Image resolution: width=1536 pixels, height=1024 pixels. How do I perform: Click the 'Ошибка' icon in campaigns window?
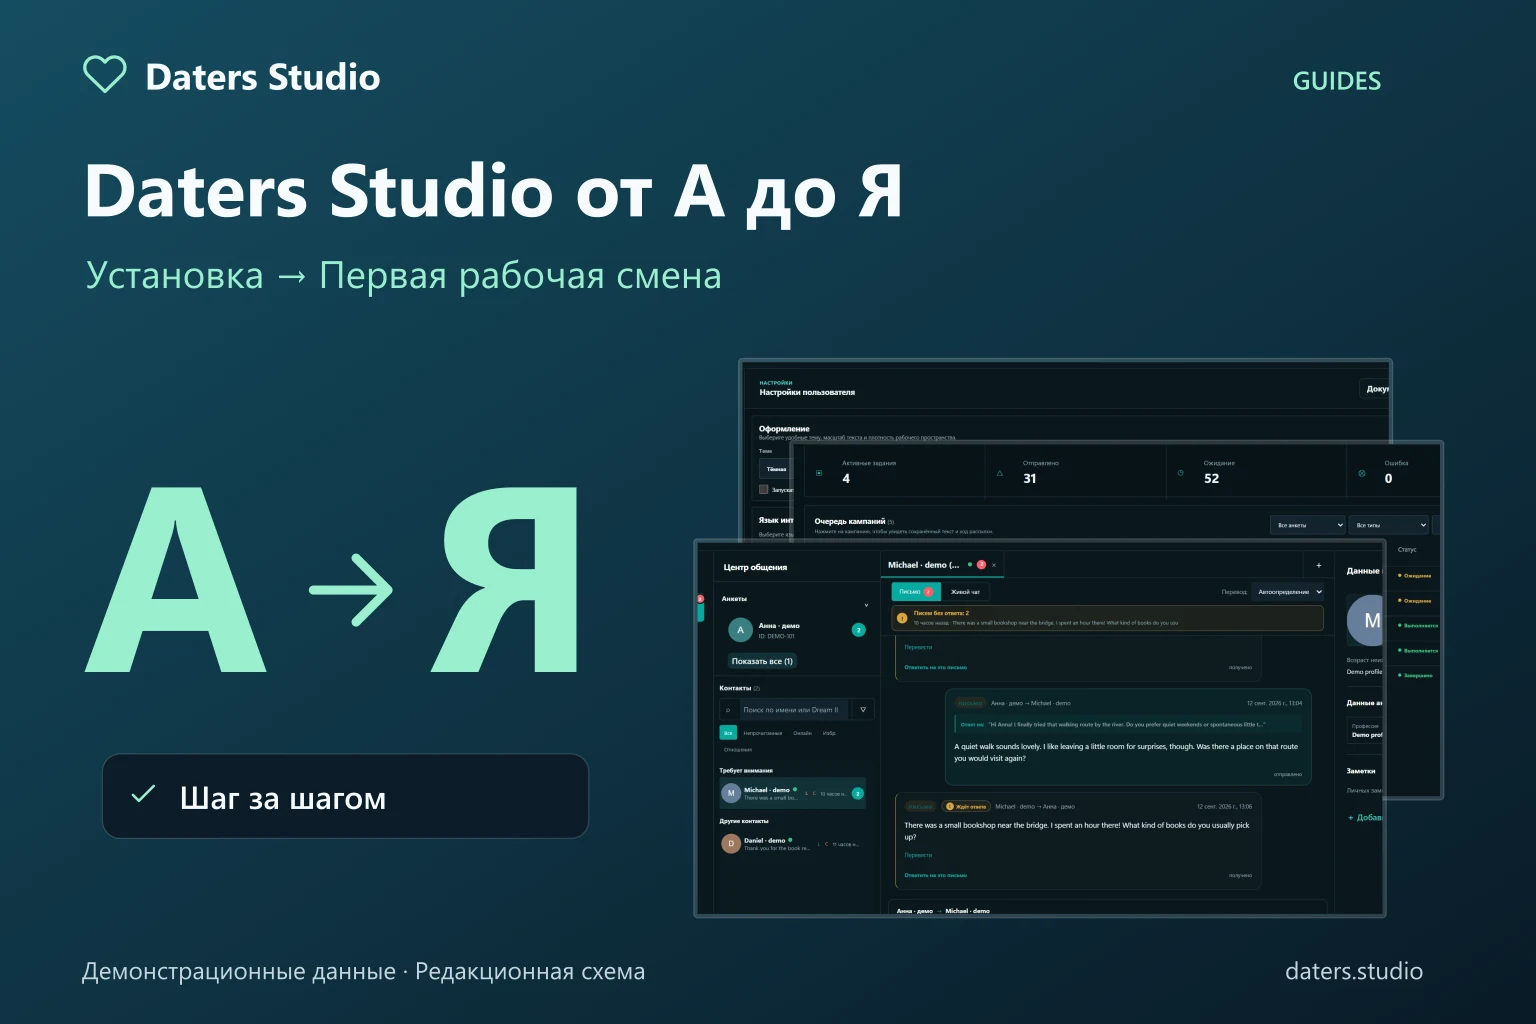click(1361, 473)
